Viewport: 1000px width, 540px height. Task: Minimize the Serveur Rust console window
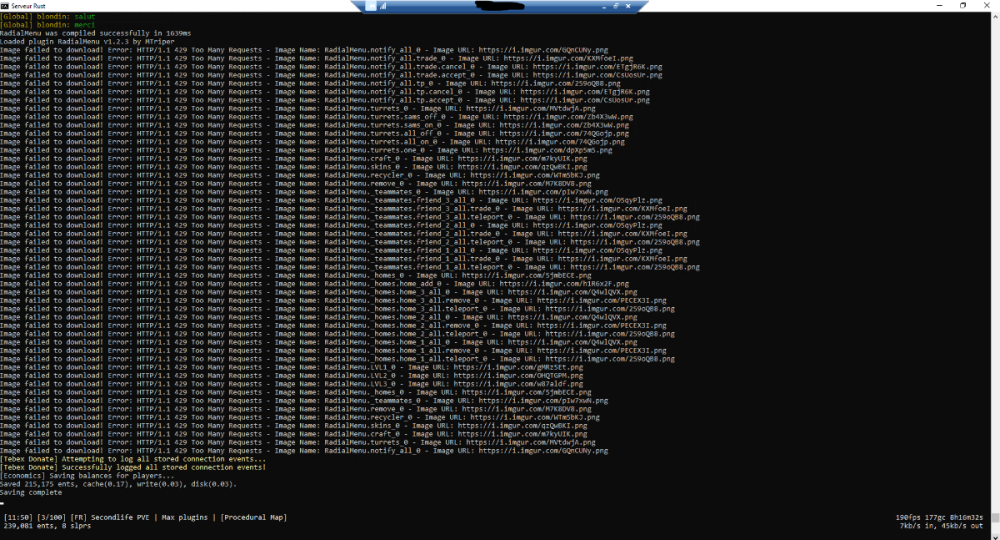[939, 5]
